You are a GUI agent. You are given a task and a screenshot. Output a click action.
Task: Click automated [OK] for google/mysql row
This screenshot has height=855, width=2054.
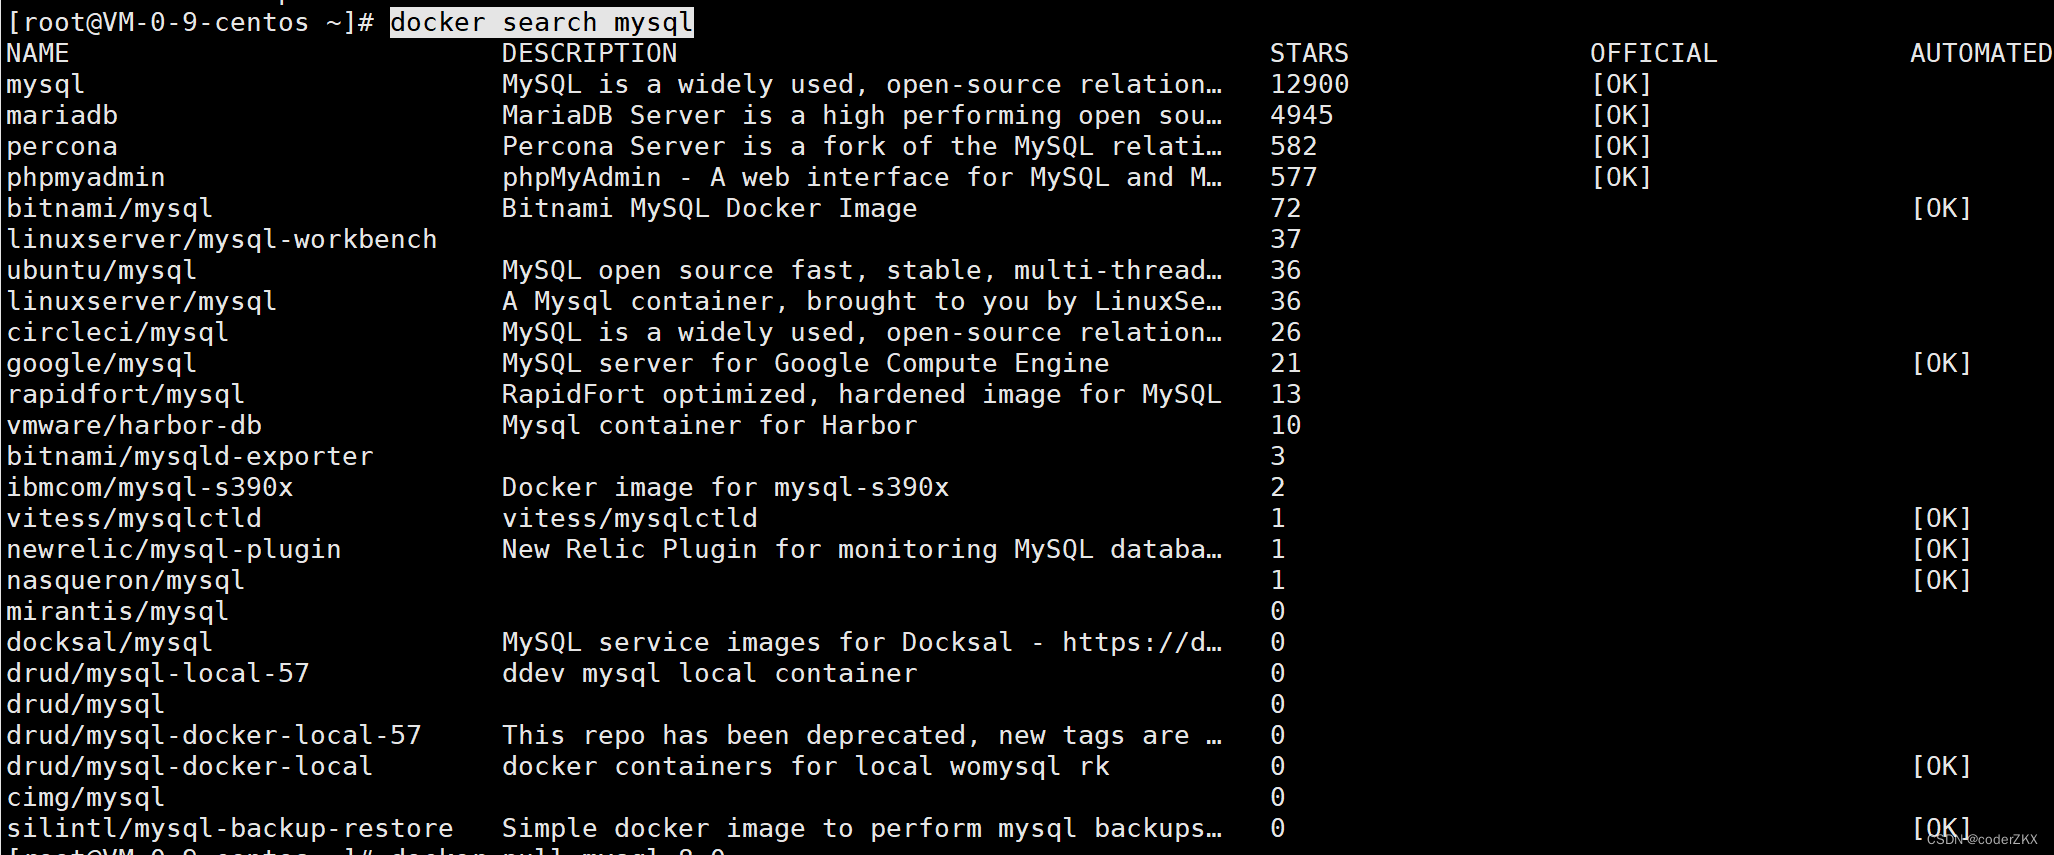point(1941,363)
